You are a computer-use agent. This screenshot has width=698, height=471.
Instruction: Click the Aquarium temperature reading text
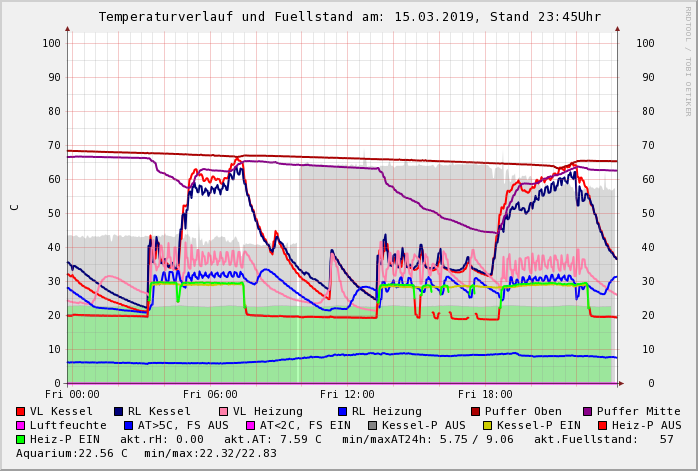coord(72,453)
